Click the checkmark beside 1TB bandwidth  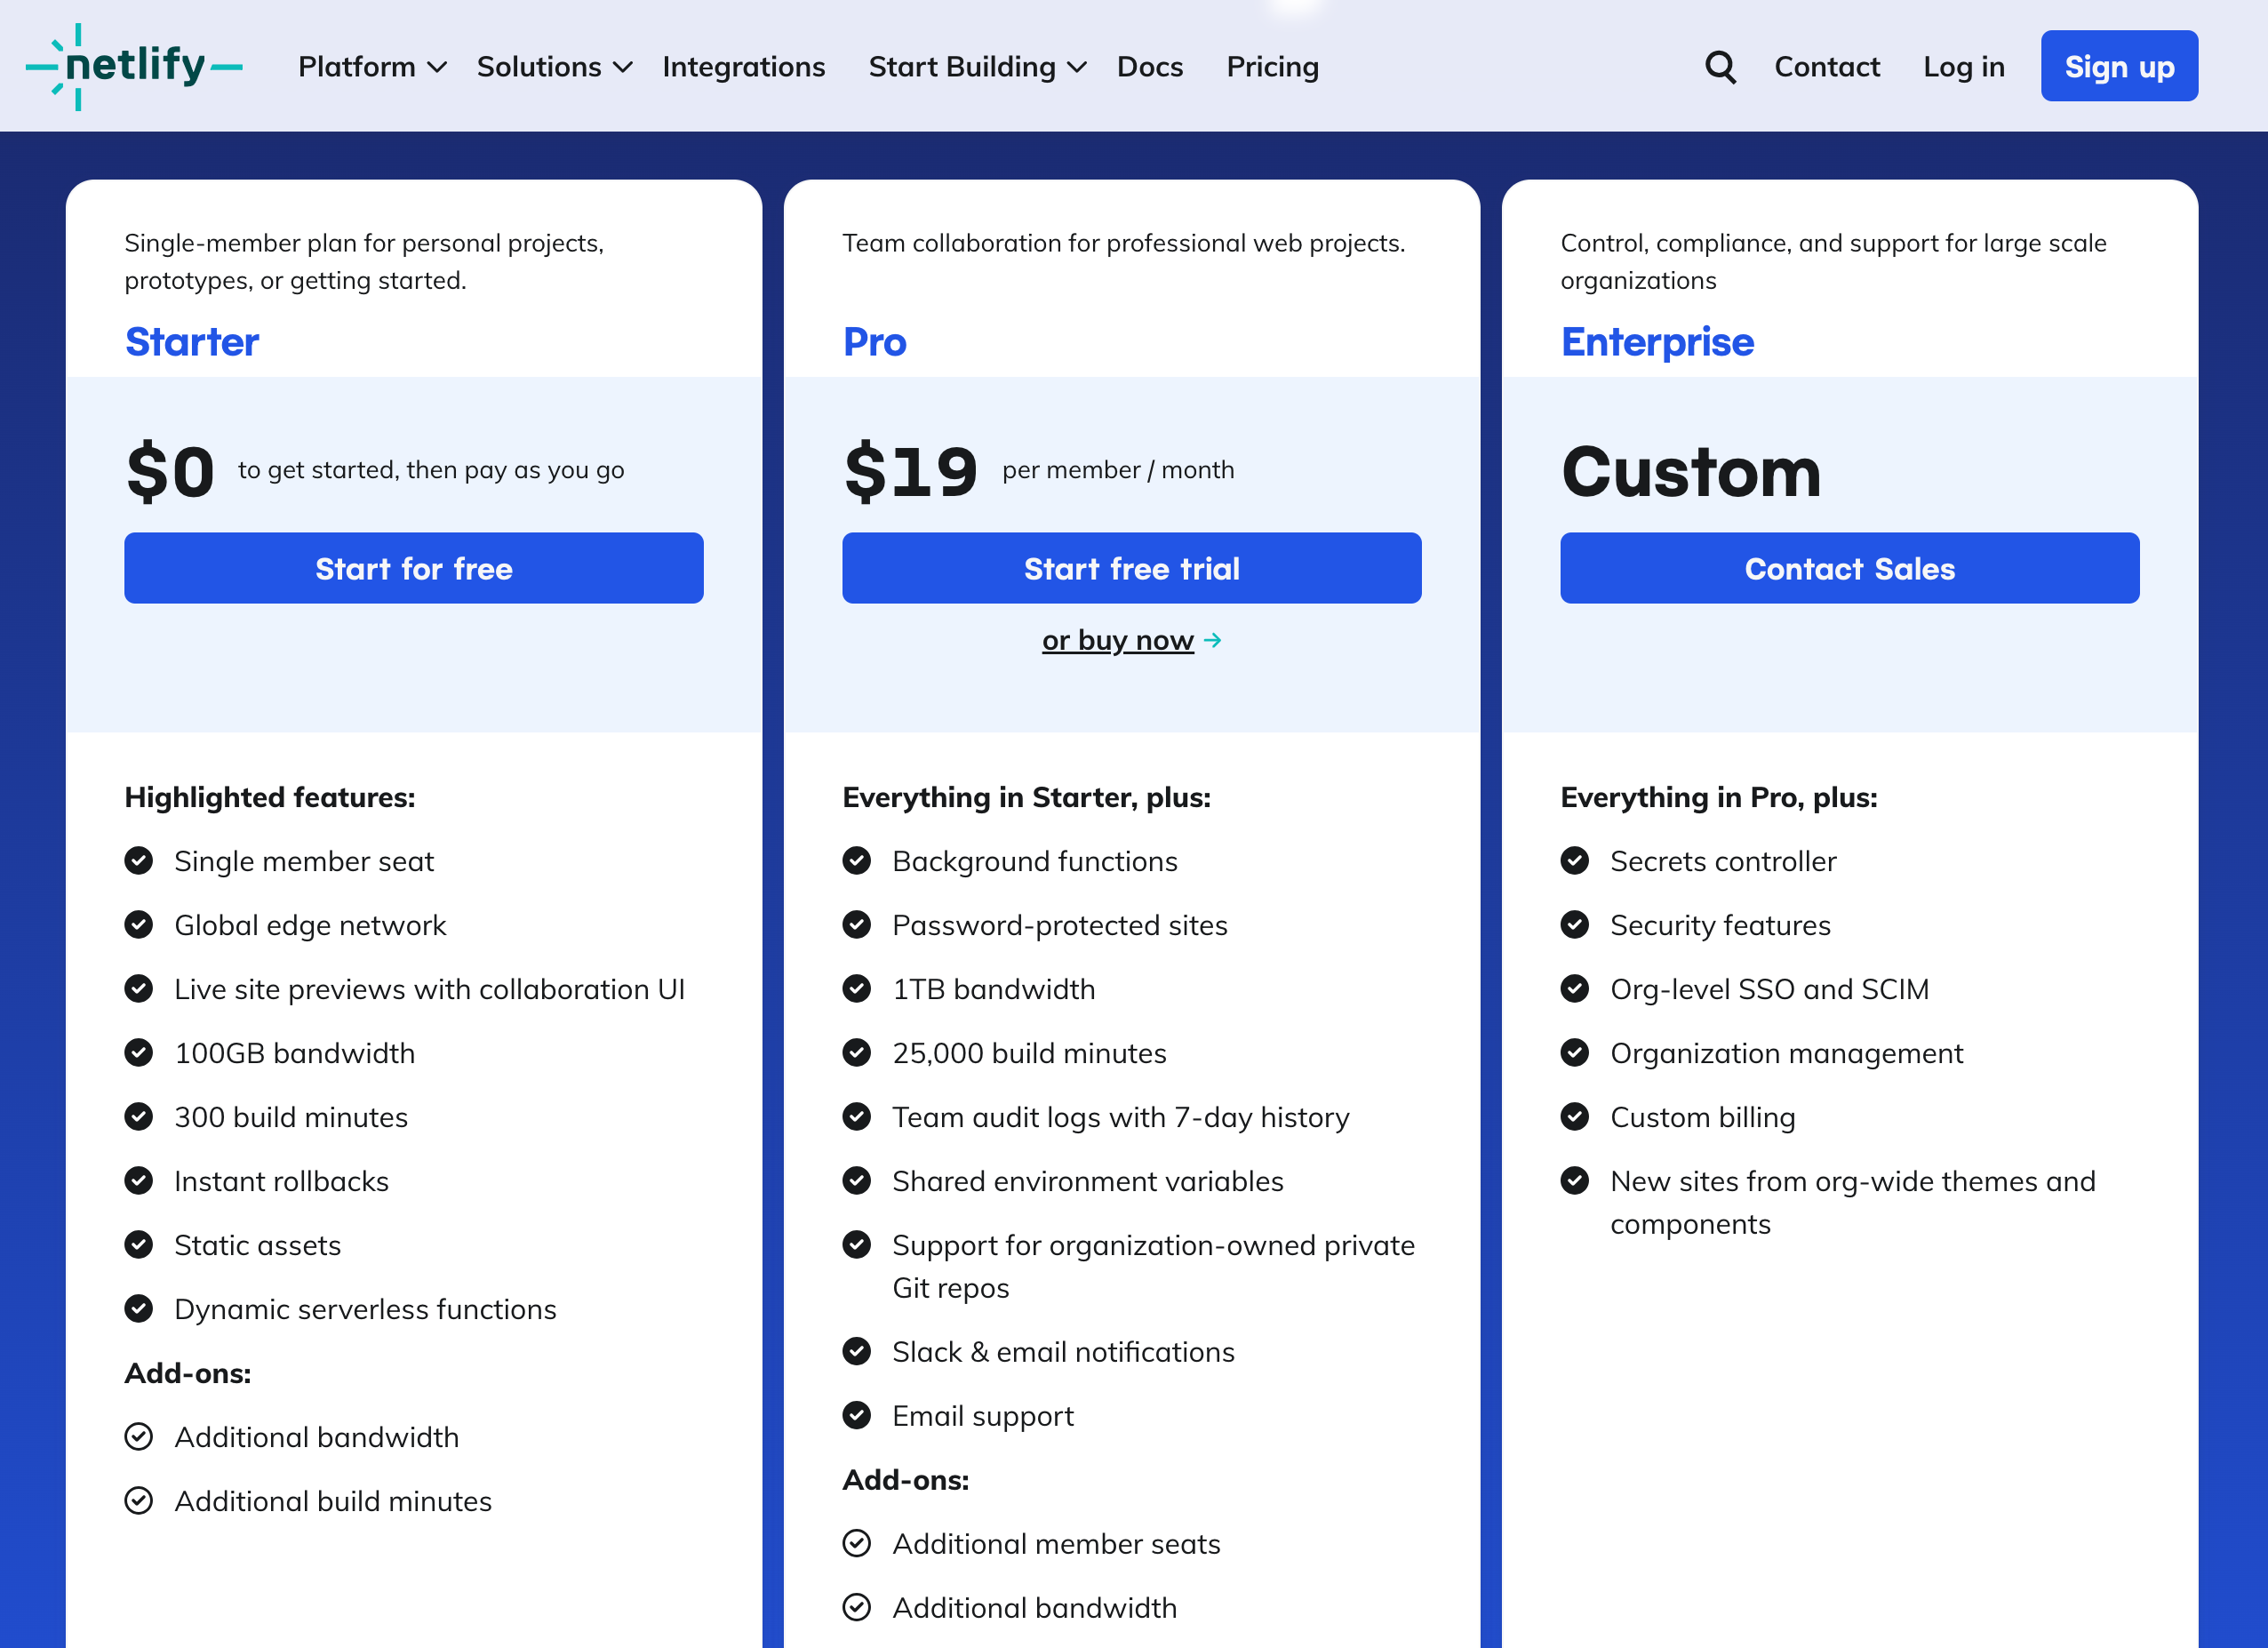[857, 989]
